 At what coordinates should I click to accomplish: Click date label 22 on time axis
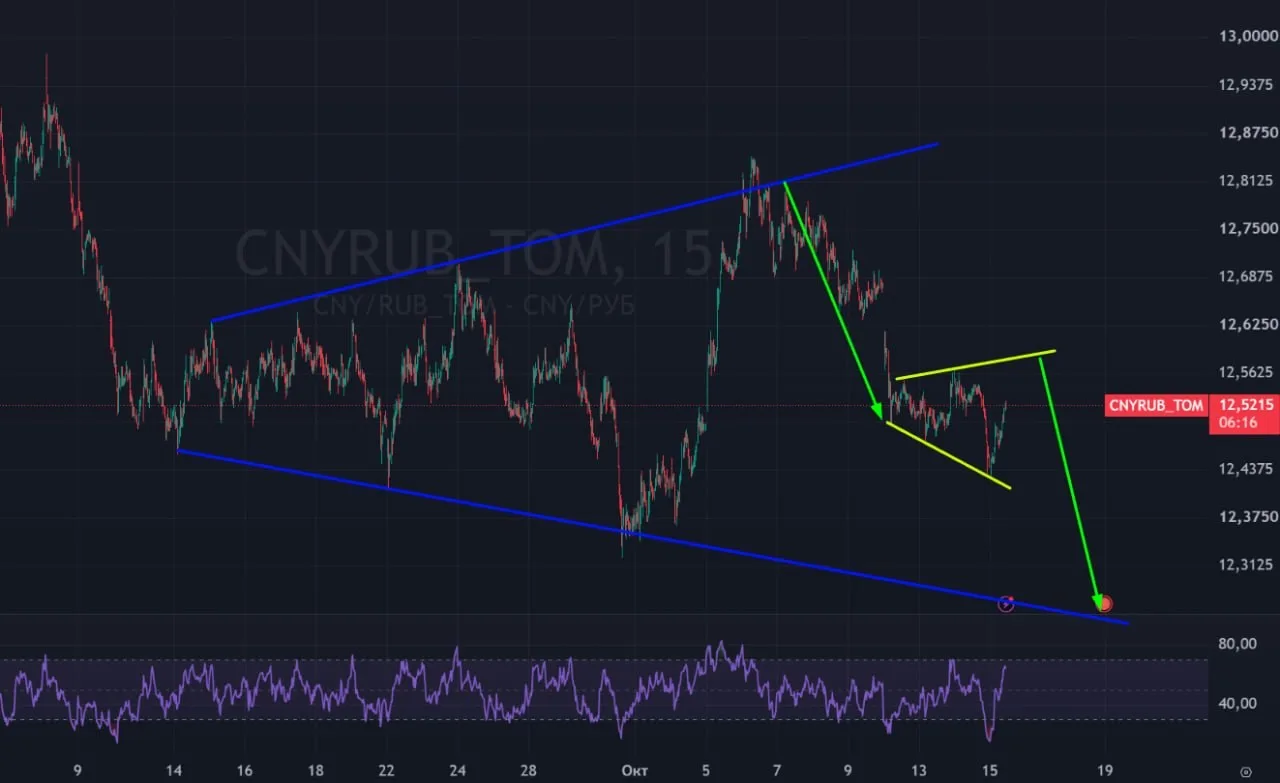387,771
